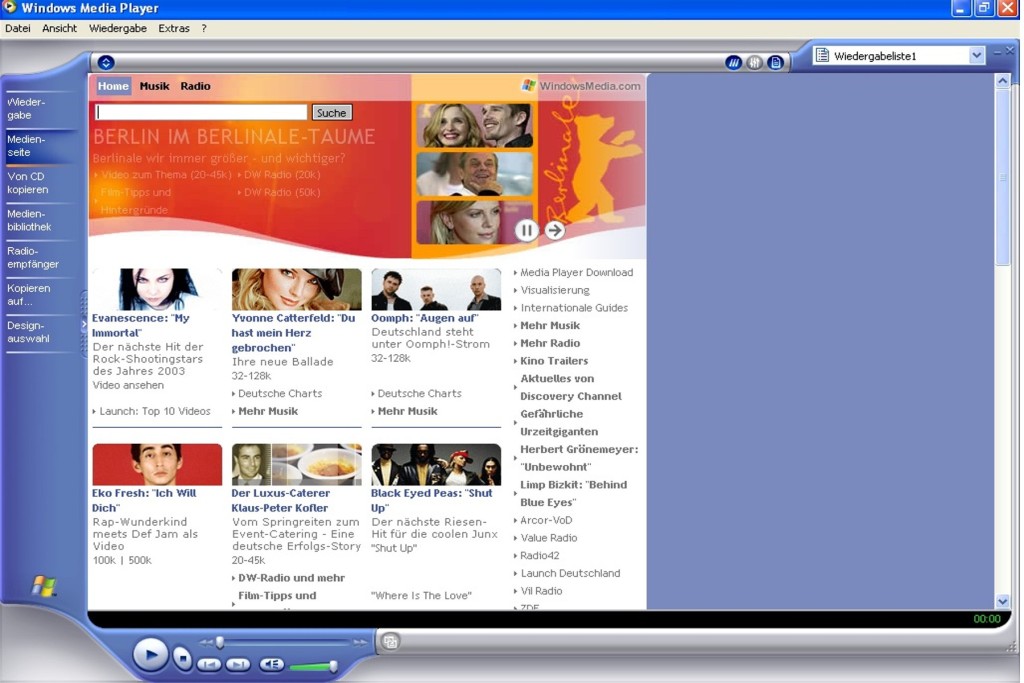This screenshot has height=683, width=1024.
Task: Click the scroll up arrow of the page
Action: click(x=1002, y=81)
